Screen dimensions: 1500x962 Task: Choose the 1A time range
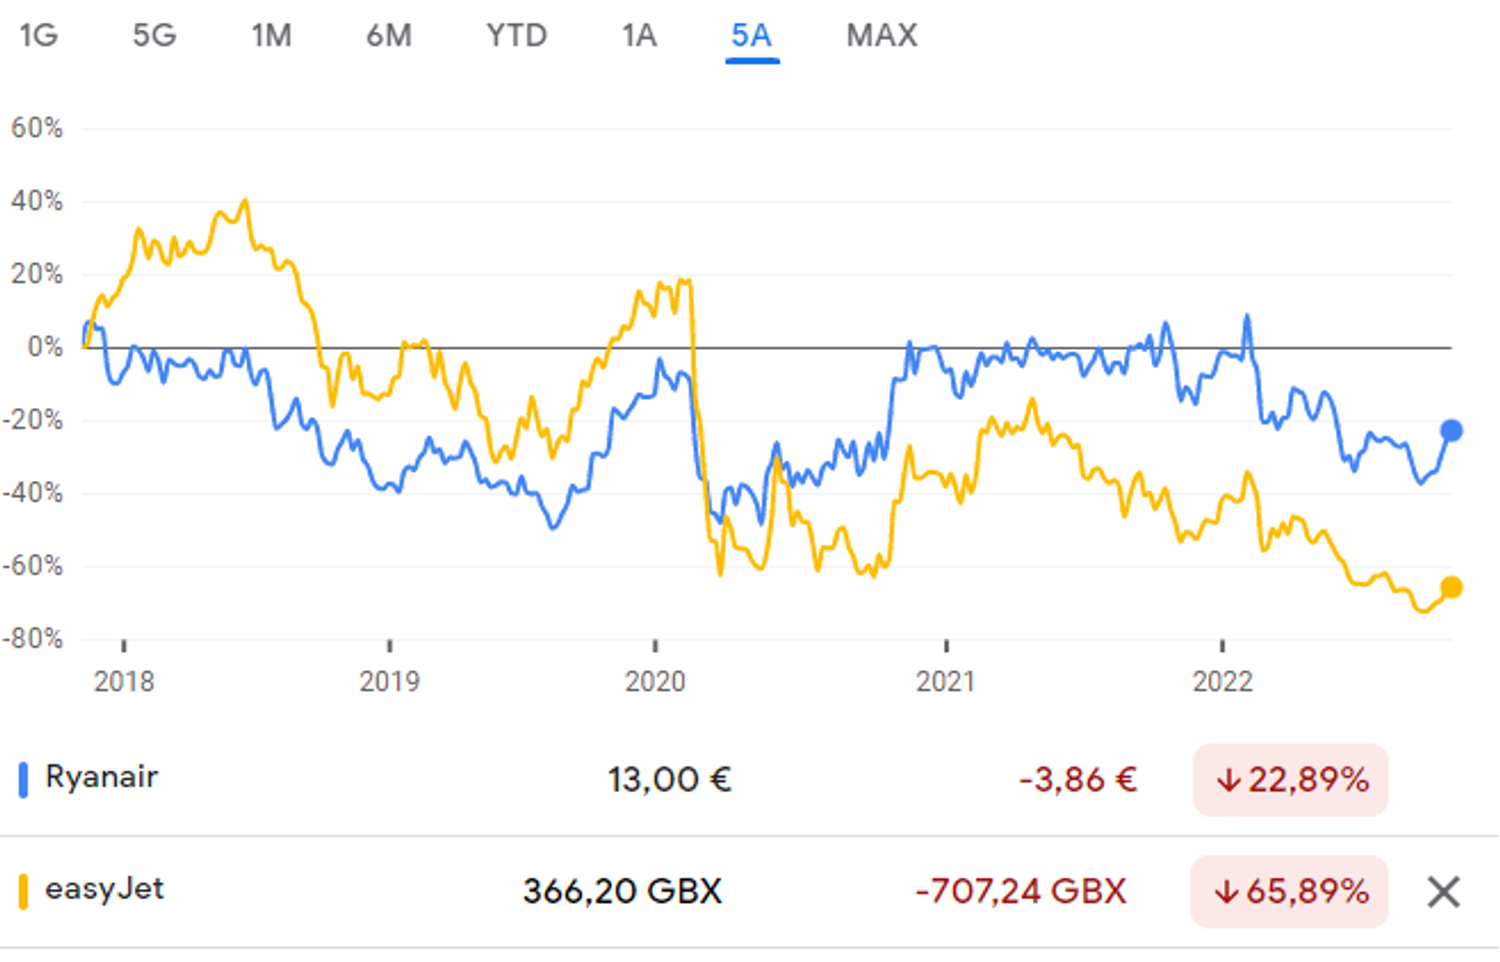coord(639,36)
